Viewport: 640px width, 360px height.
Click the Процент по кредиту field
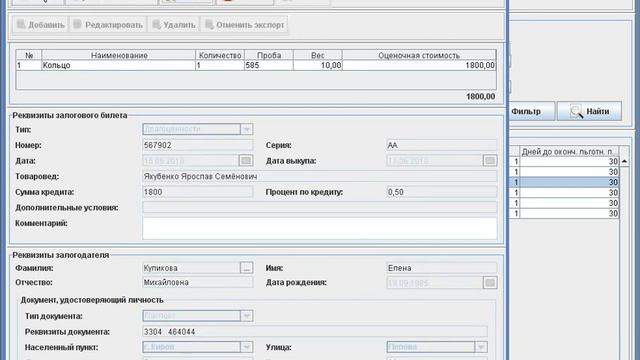[x=442, y=192]
